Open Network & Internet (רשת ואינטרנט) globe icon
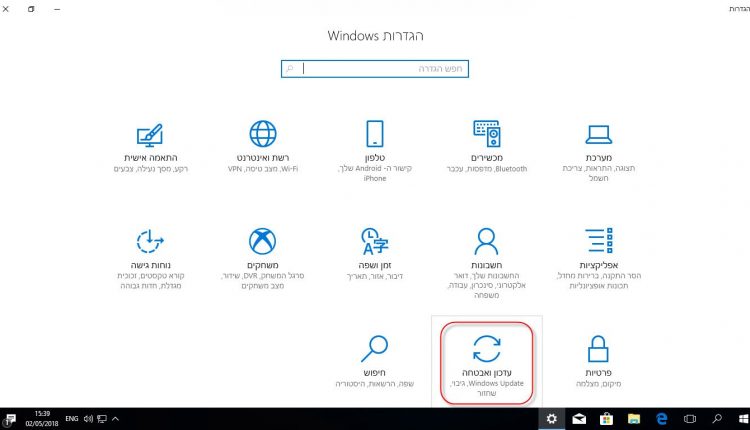 (263, 133)
